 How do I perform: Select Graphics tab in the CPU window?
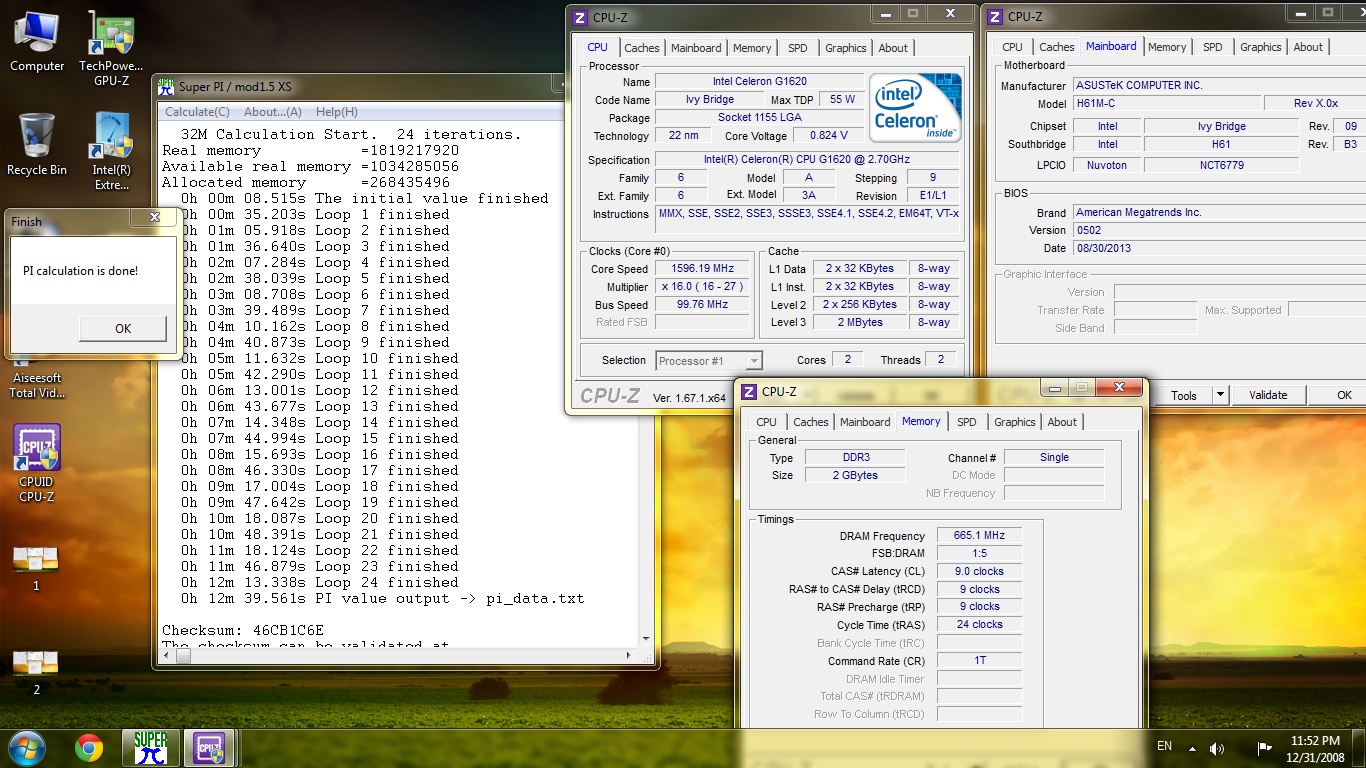[846, 48]
